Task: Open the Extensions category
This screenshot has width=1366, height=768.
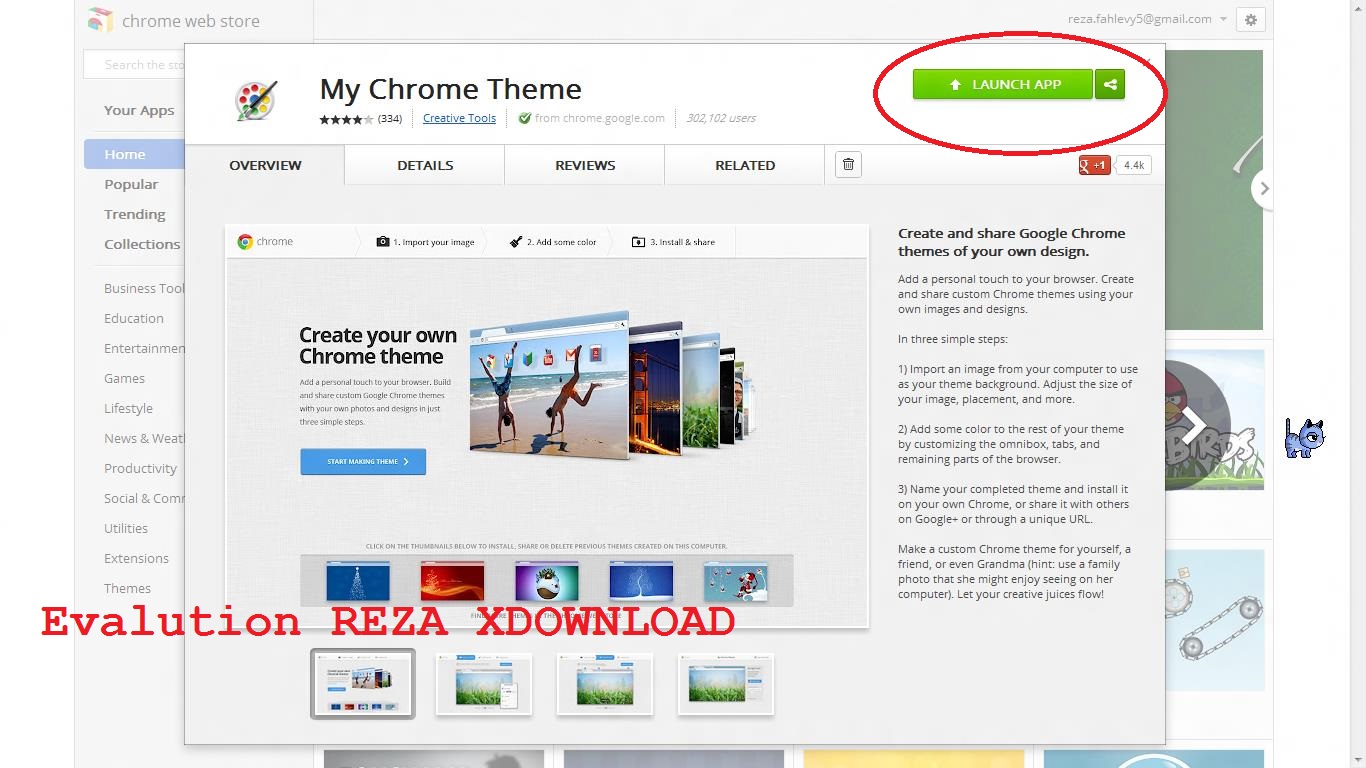Action: (x=136, y=558)
